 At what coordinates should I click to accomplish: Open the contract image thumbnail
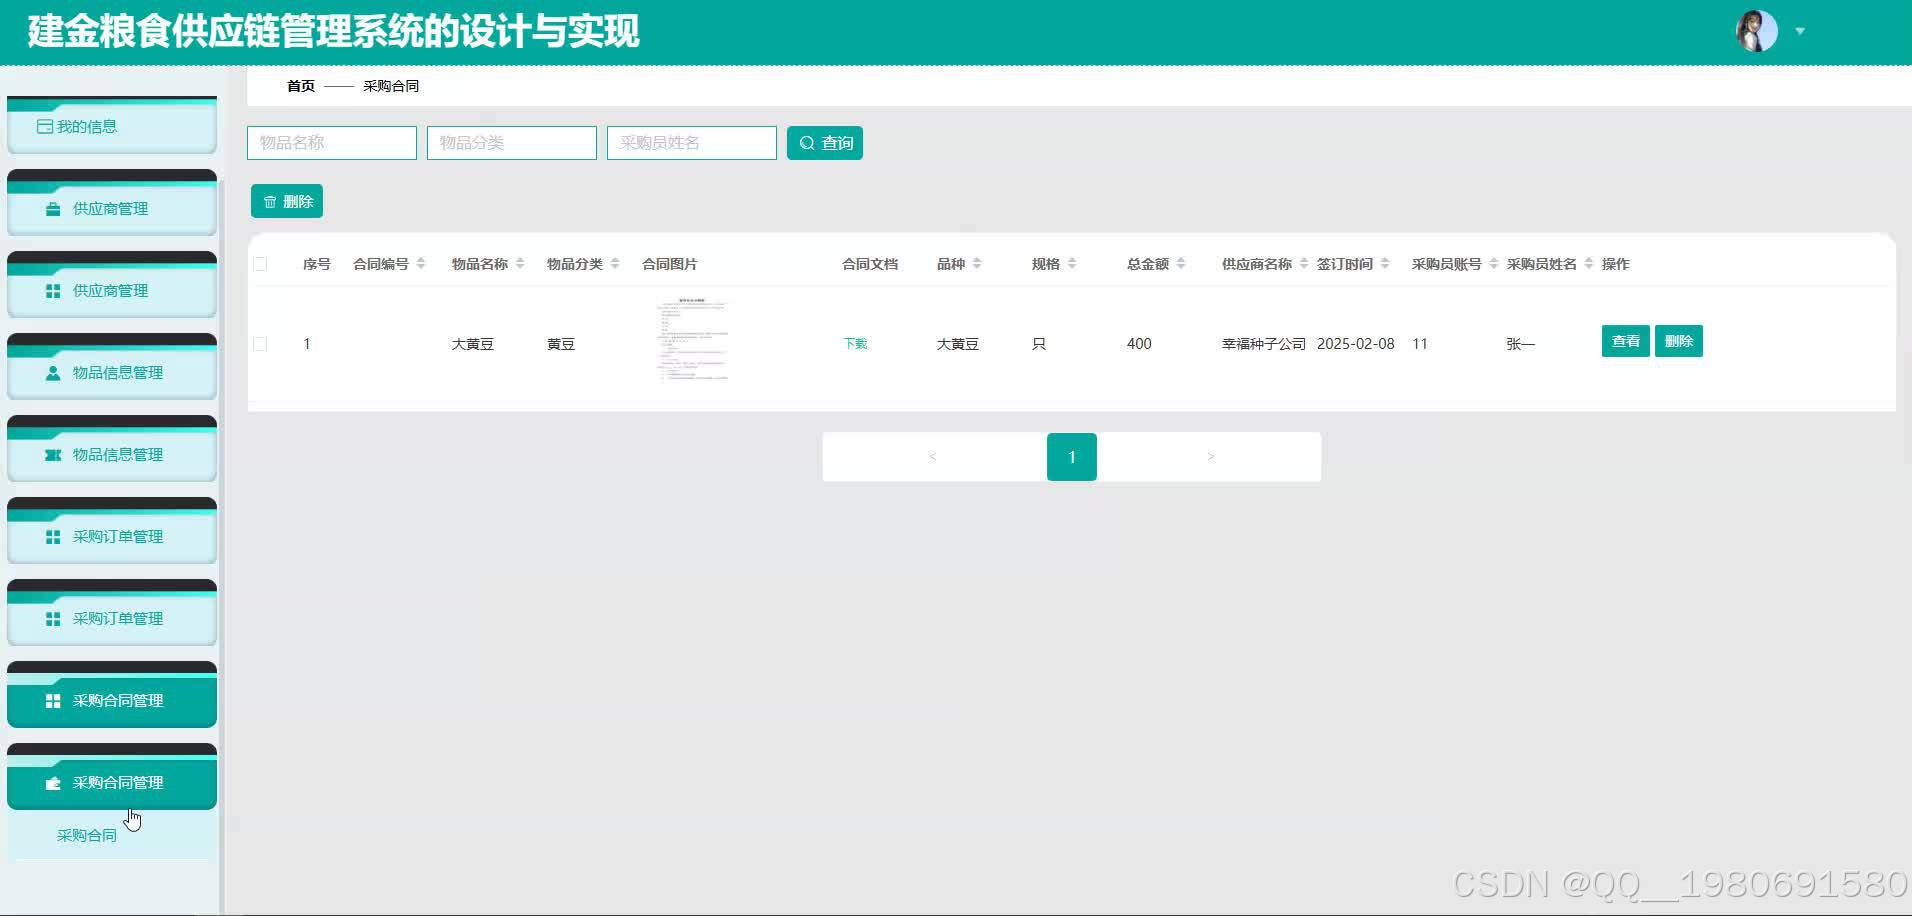coord(692,340)
